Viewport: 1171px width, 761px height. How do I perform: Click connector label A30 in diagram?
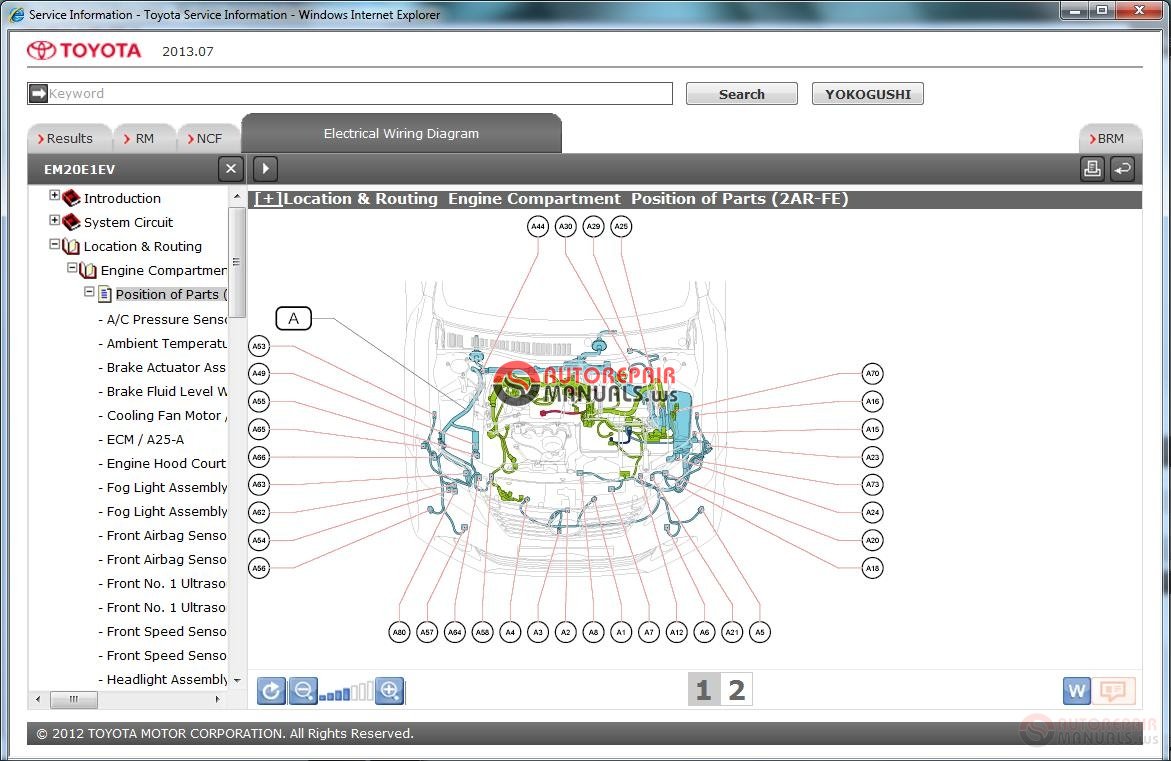[565, 226]
